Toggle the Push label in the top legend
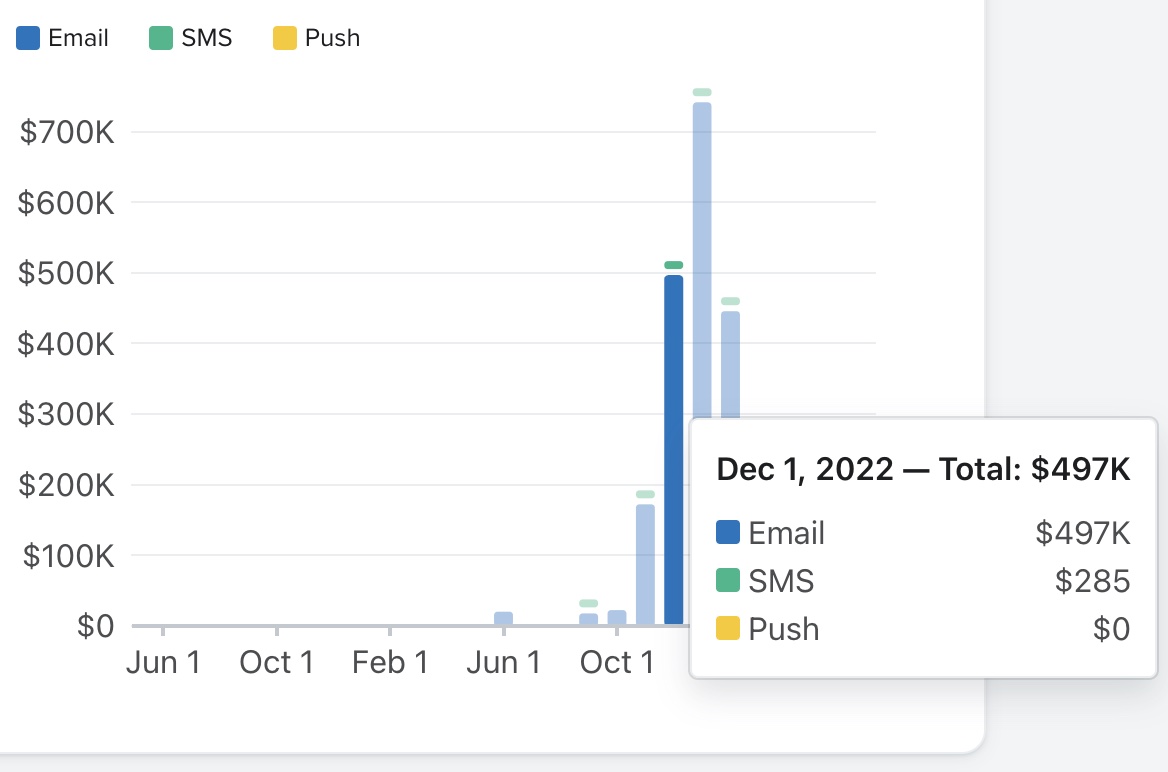The image size is (1168, 772). (332, 39)
